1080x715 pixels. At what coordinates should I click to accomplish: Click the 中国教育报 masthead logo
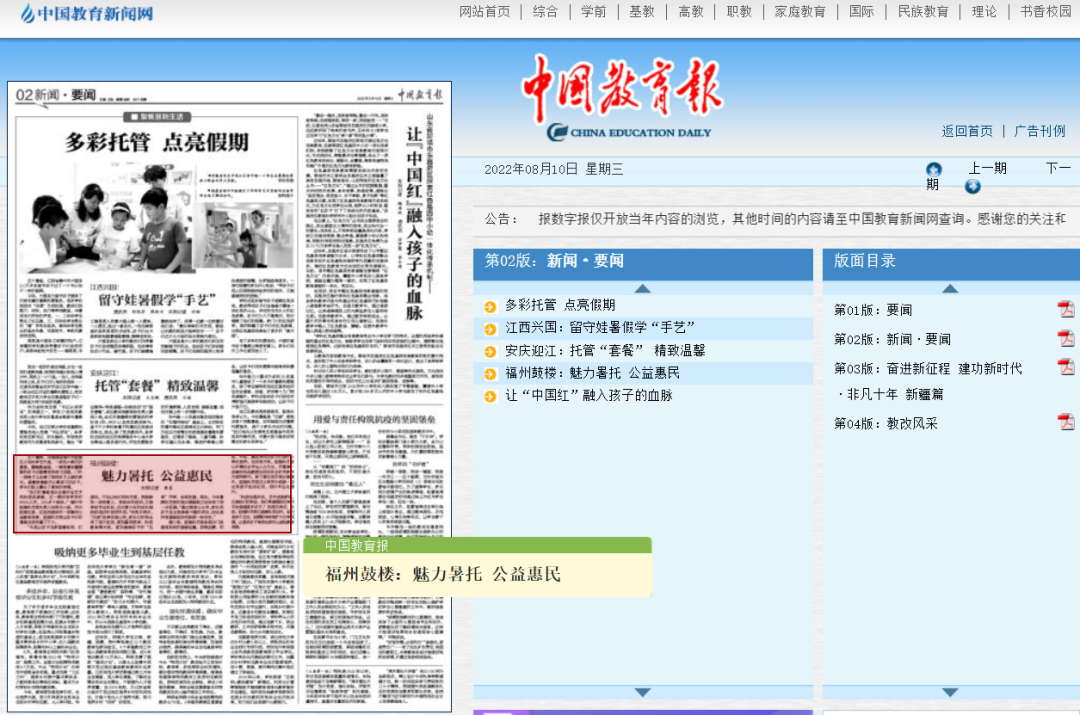tap(622, 97)
